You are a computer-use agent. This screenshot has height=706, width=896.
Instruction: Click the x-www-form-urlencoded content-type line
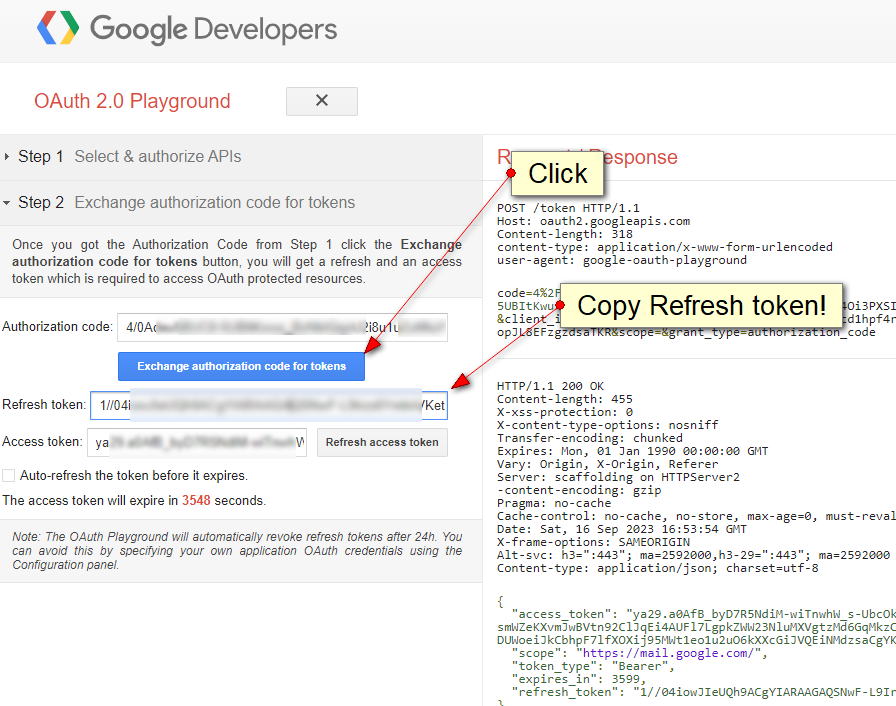tap(665, 247)
